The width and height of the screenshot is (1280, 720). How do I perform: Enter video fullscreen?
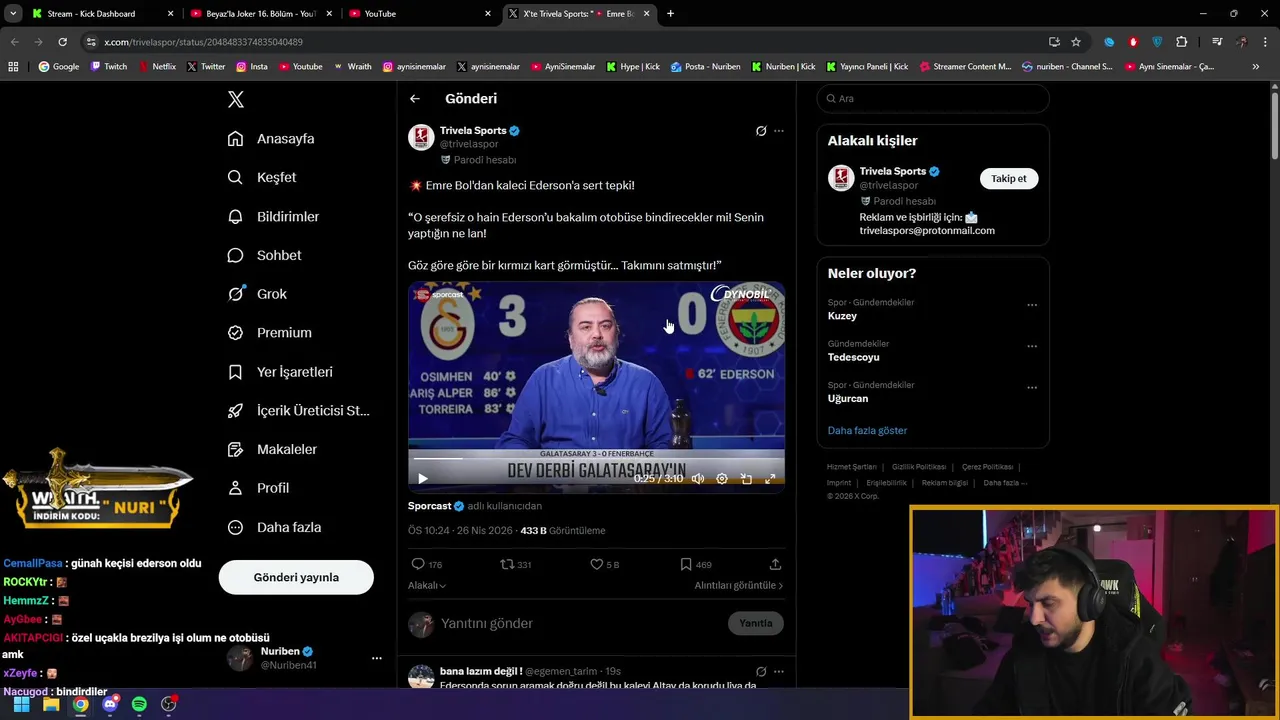point(770,479)
